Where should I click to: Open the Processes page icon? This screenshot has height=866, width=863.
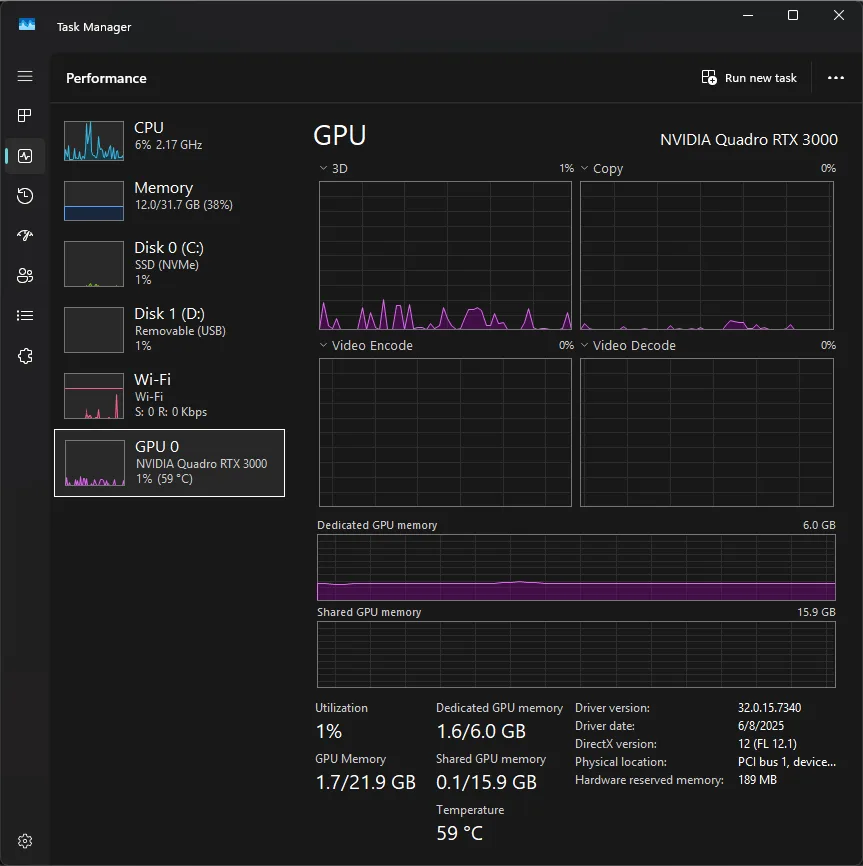tap(24, 115)
